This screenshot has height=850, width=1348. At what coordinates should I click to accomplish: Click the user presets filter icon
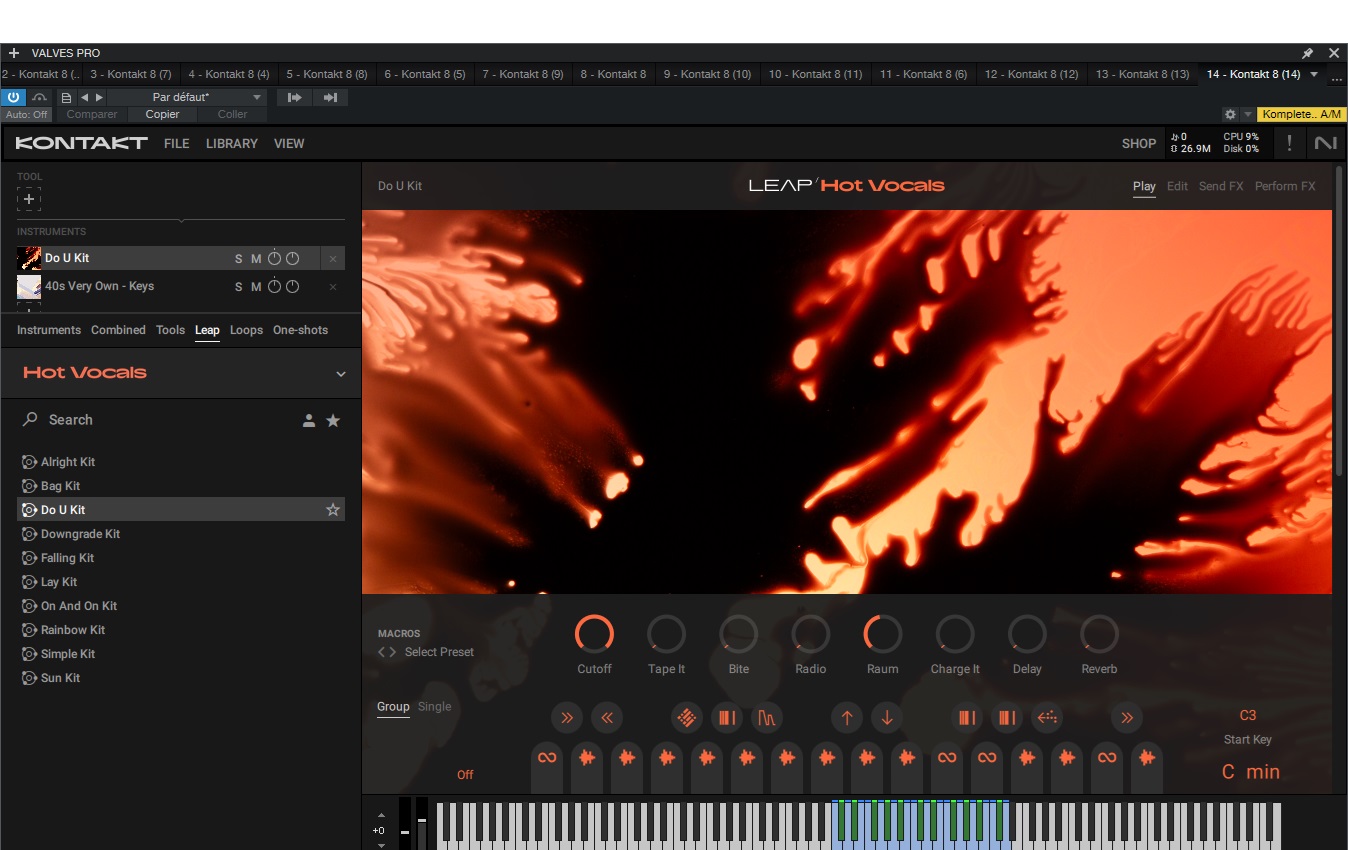pos(309,421)
